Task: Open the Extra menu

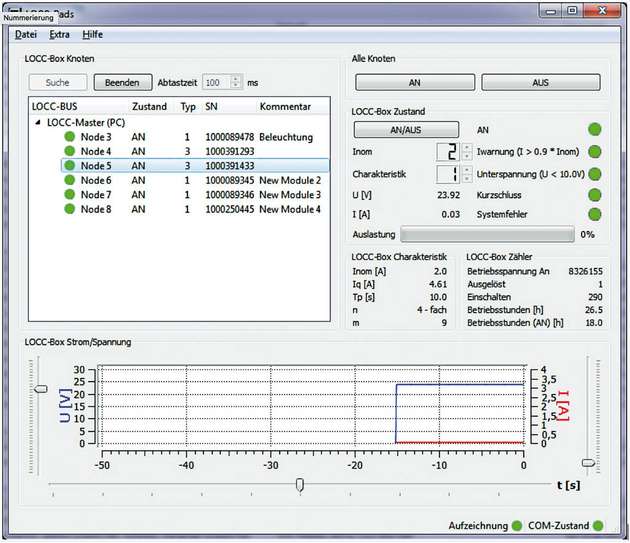Action: tap(59, 35)
